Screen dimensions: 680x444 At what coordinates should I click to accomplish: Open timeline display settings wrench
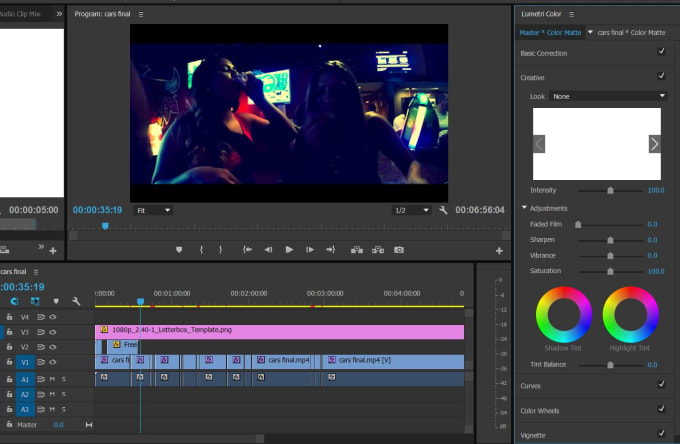76,301
